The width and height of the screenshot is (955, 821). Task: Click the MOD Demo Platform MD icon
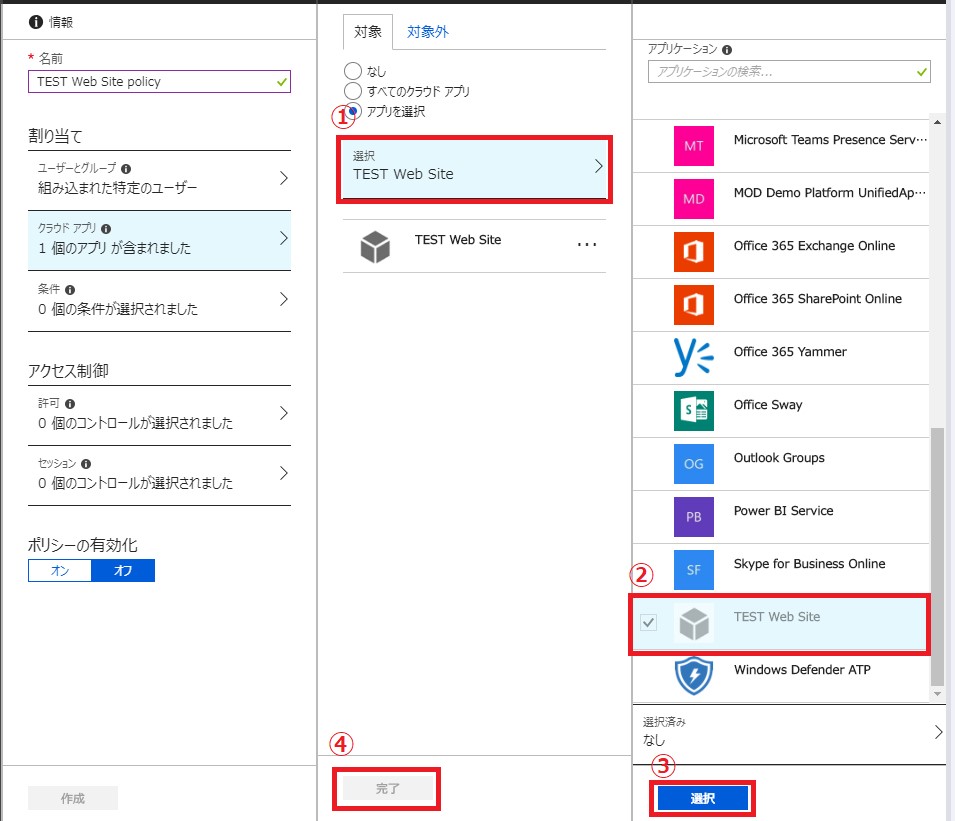[693, 199]
